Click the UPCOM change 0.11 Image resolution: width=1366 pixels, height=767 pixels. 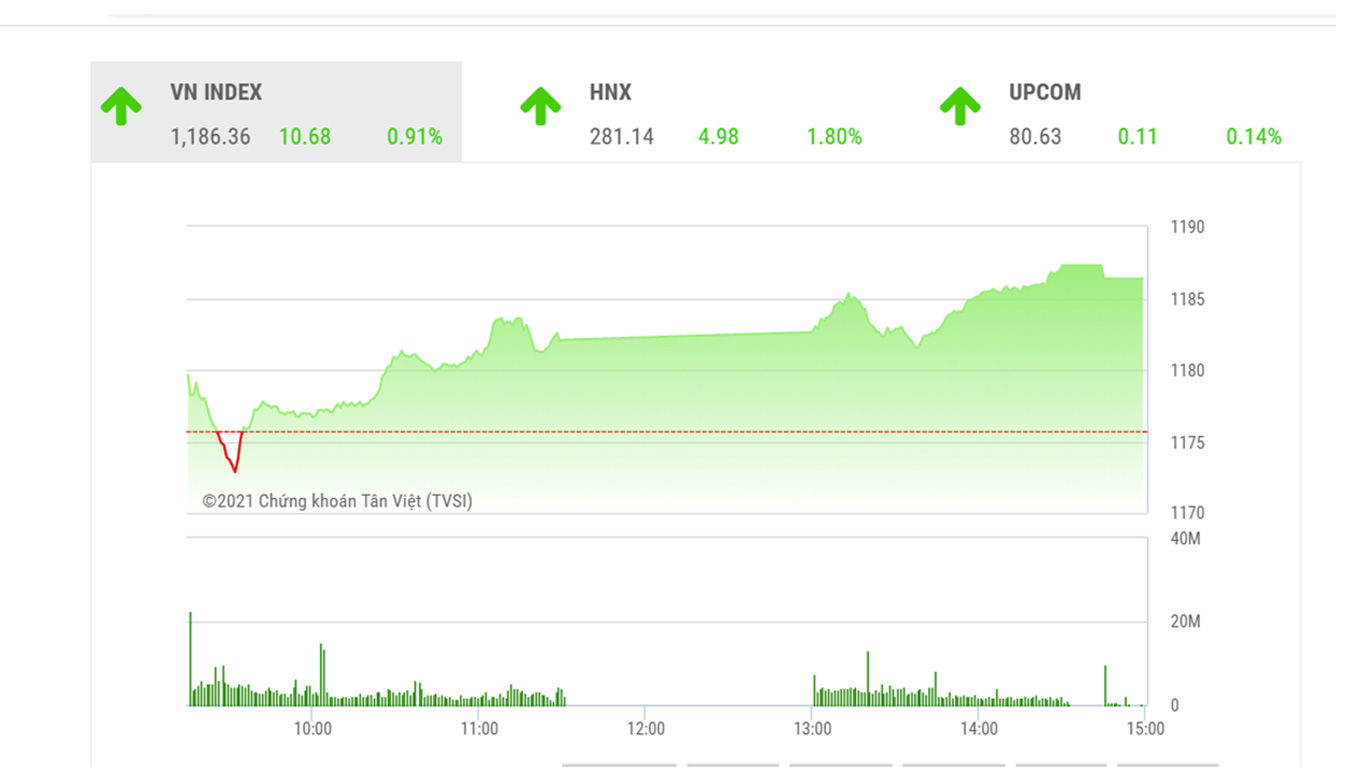click(1137, 137)
